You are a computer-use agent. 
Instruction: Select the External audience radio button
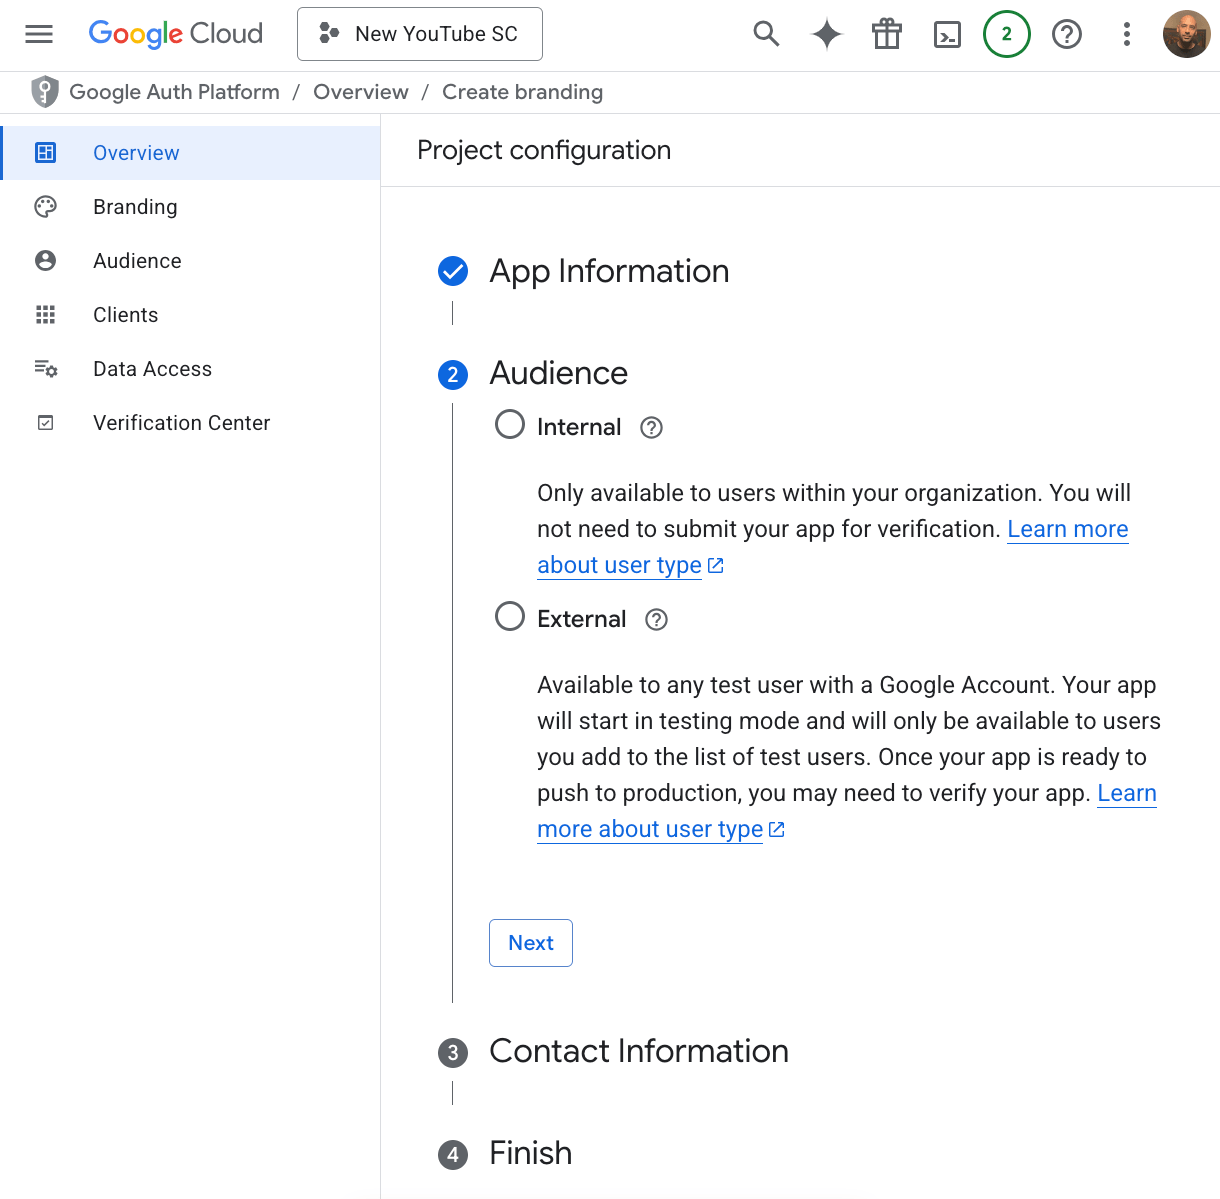click(510, 616)
